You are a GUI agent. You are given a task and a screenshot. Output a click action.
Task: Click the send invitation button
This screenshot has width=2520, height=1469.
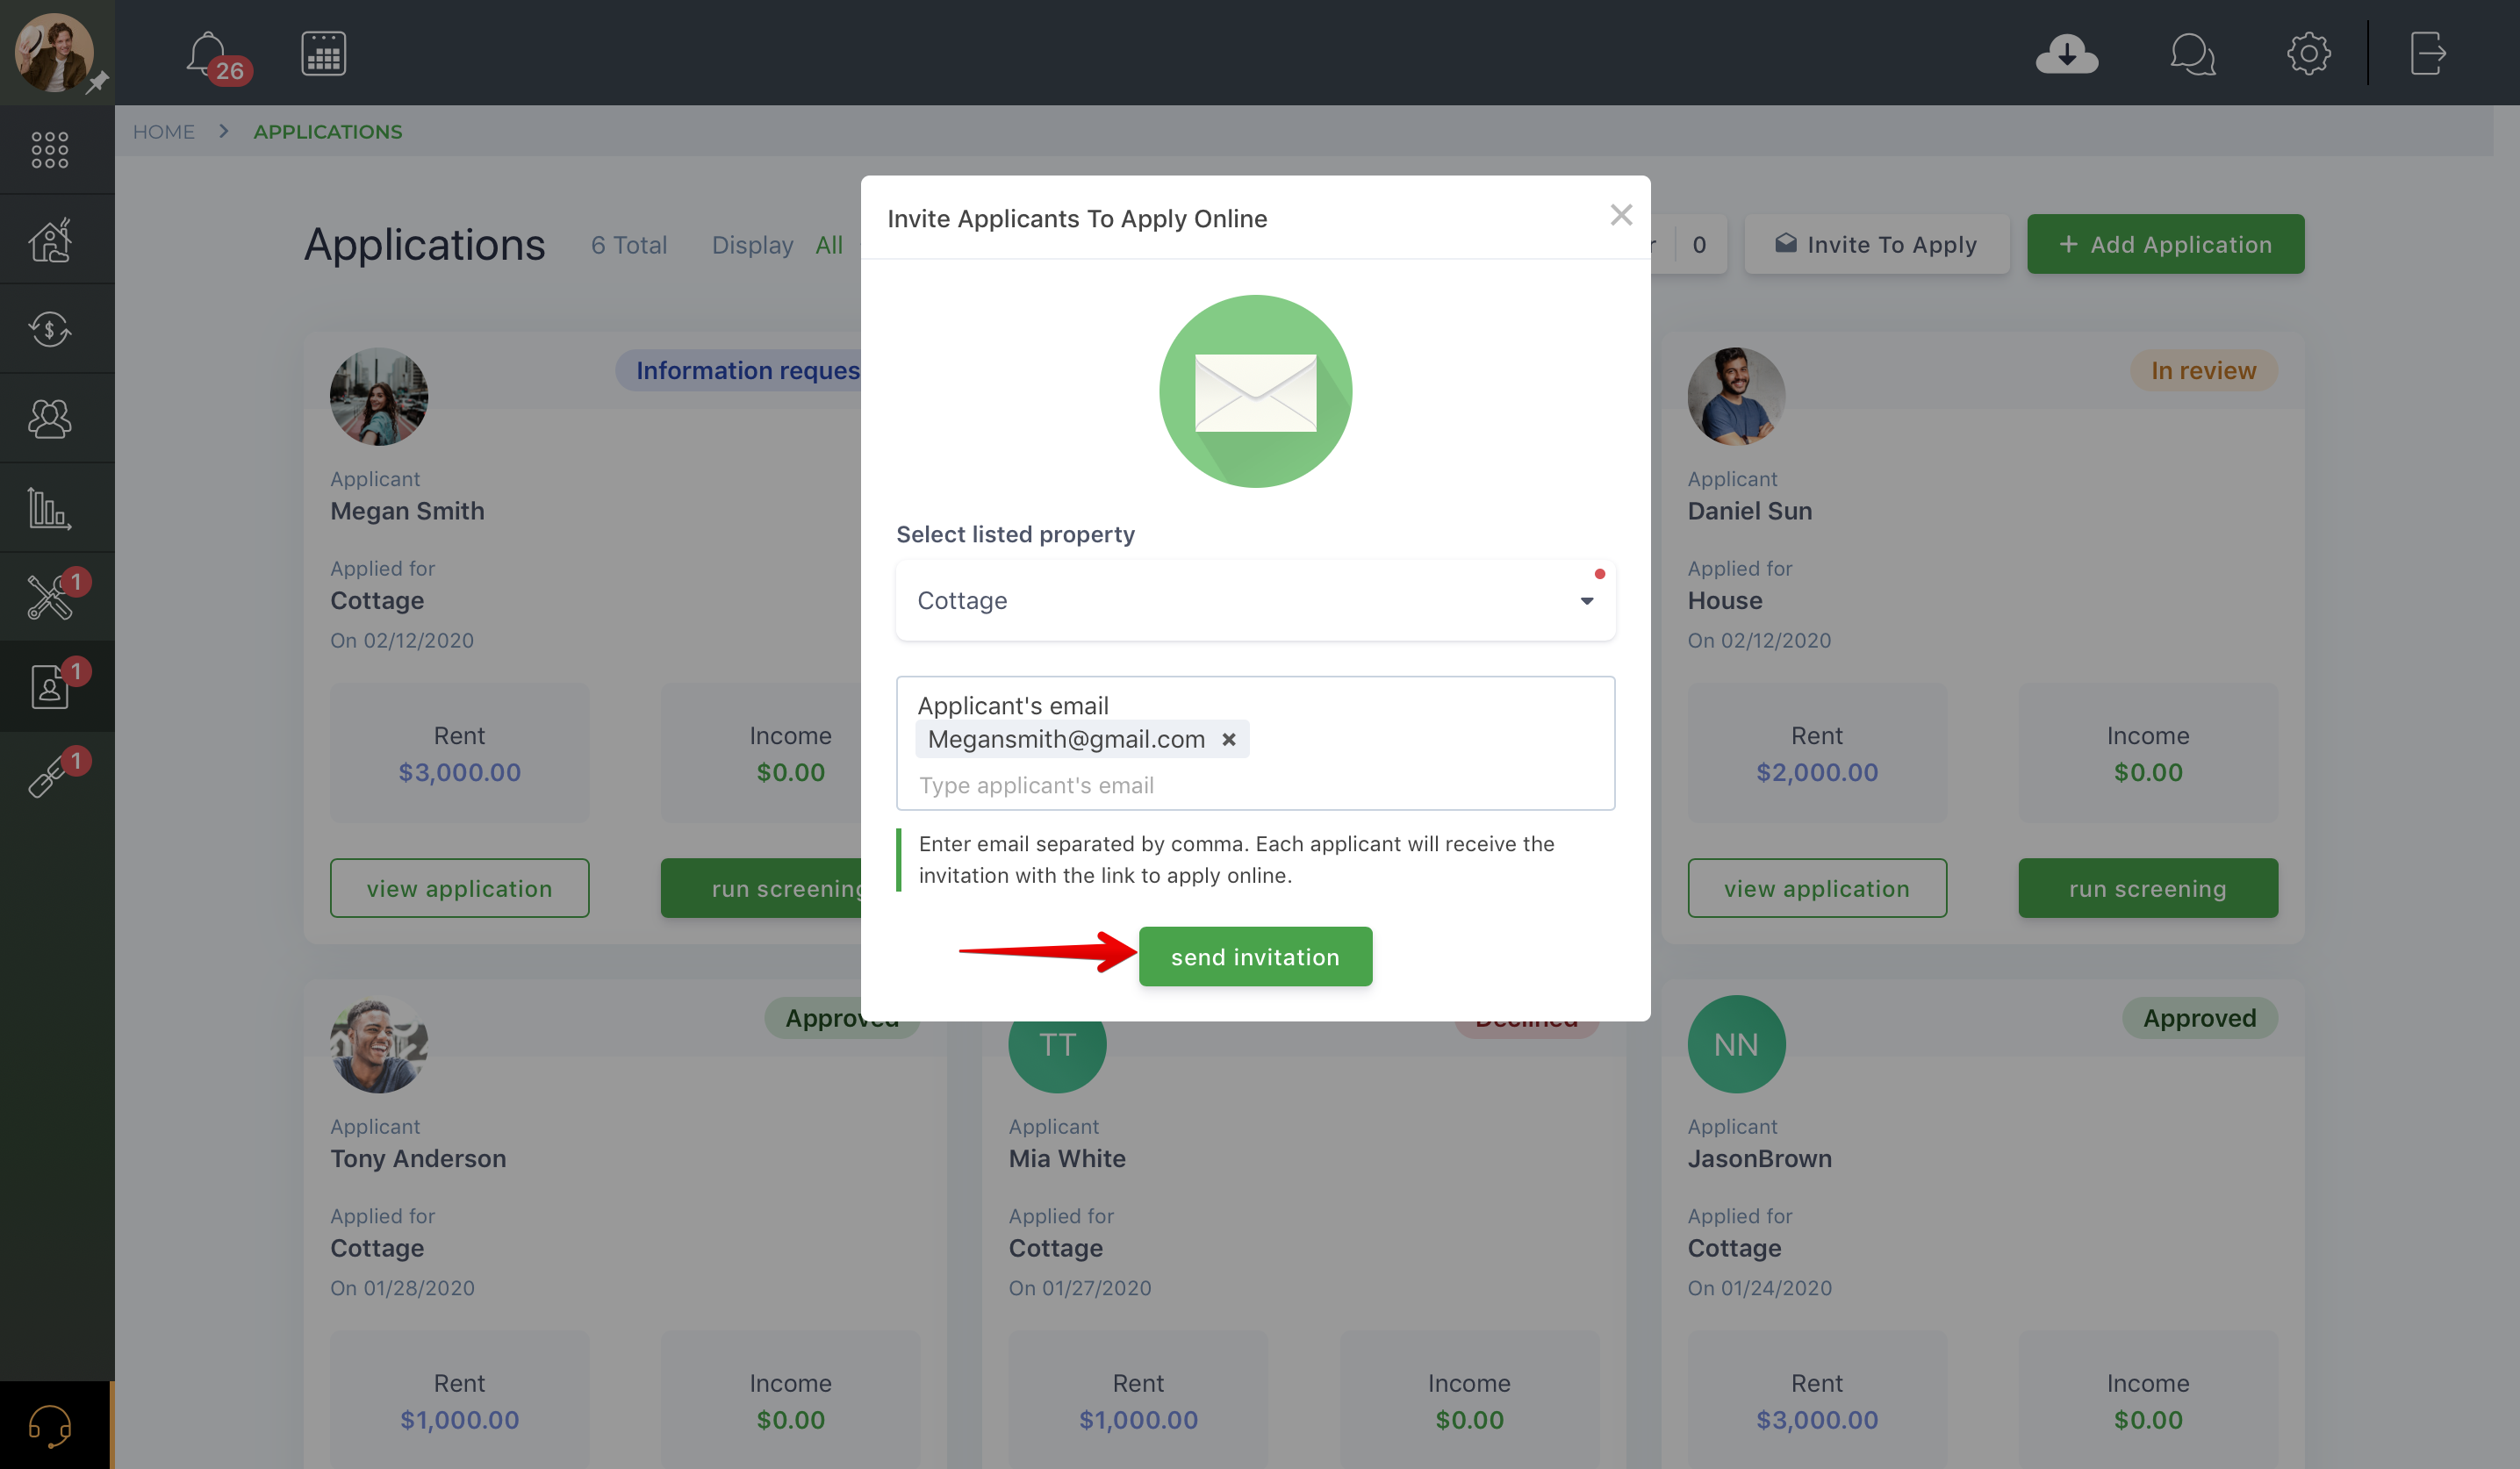coord(1255,956)
